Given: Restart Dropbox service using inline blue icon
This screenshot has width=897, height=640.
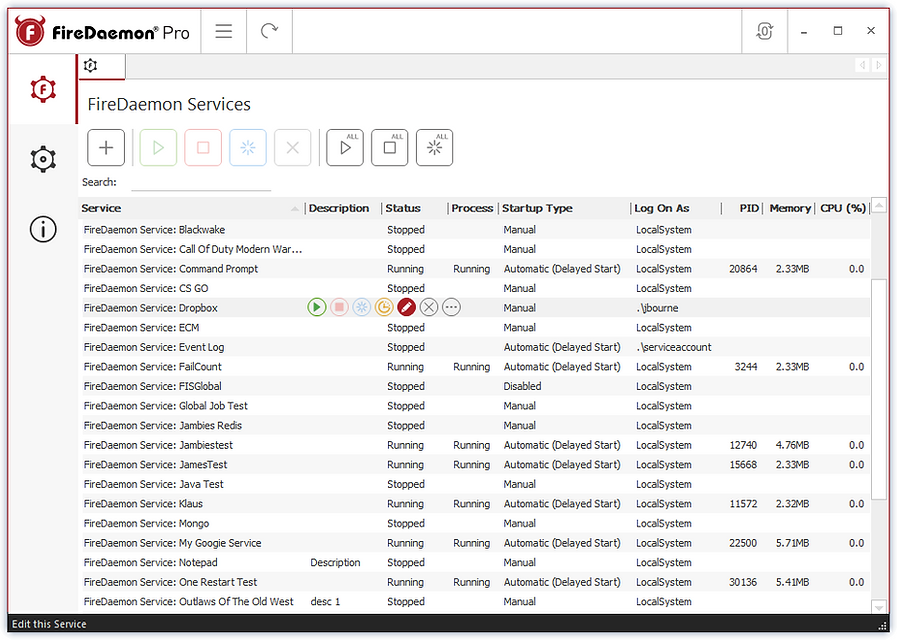Looking at the screenshot, I should pyautogui.click(x=362, y=308).
